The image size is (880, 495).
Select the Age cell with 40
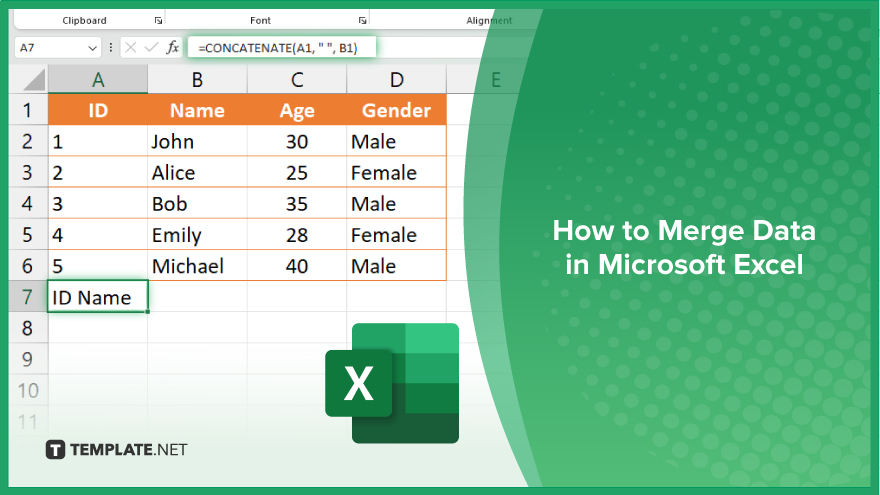tap(297, 265)
